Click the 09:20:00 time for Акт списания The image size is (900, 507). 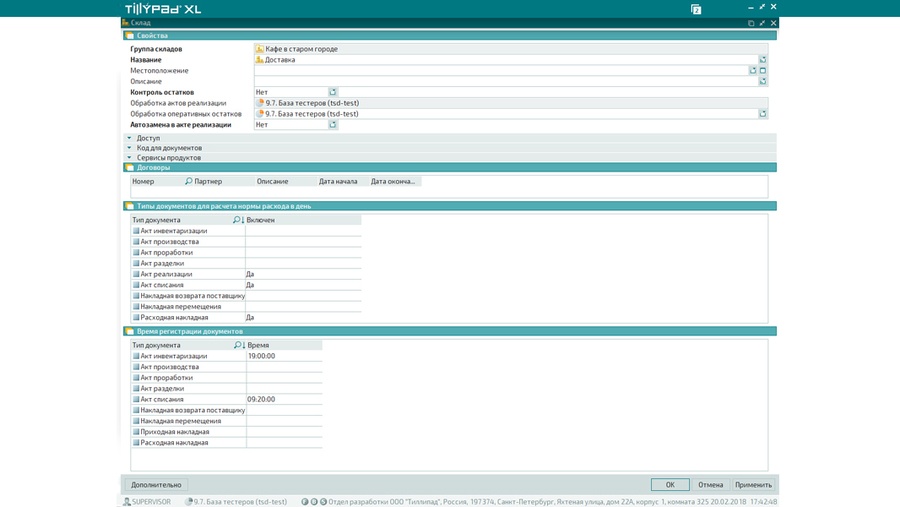[261, 399]
